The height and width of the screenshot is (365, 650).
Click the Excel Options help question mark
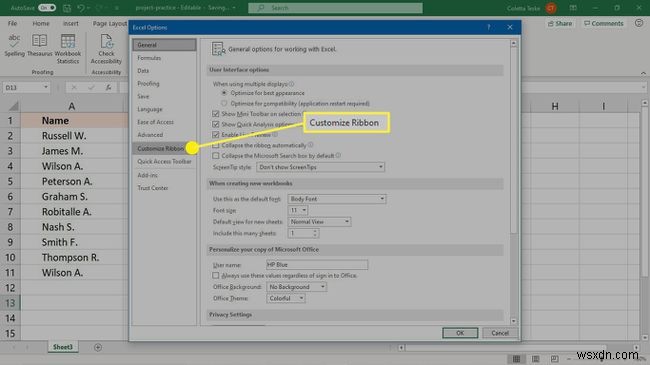click(489, 27)
